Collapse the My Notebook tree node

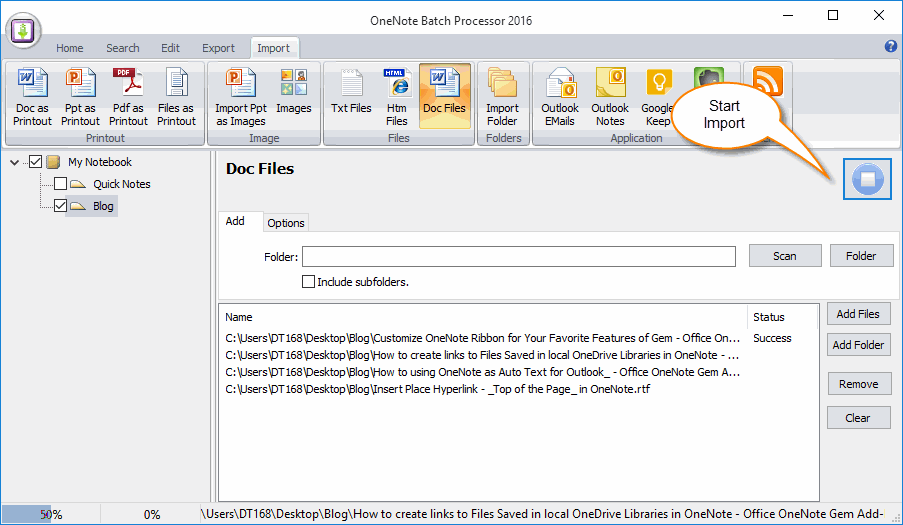[14, 162]
